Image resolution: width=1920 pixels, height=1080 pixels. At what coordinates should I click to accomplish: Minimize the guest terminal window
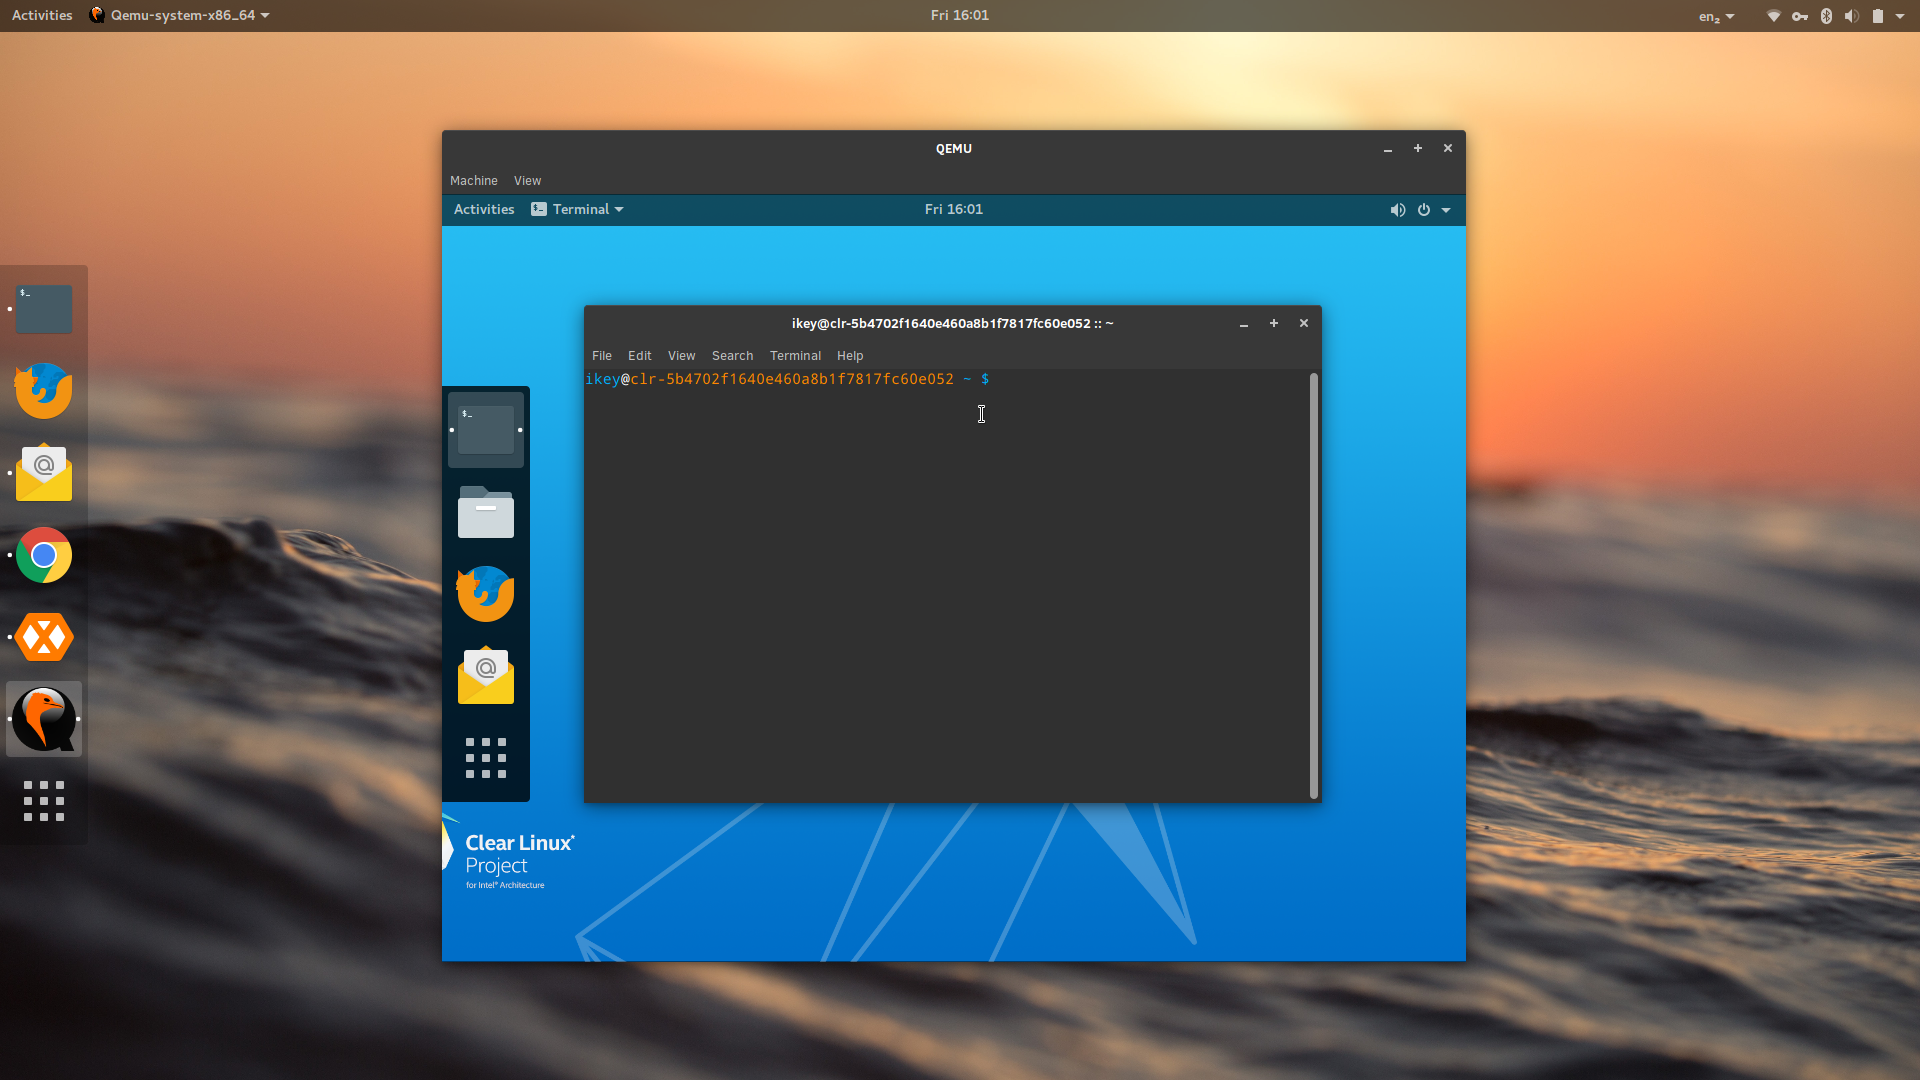1244,324
